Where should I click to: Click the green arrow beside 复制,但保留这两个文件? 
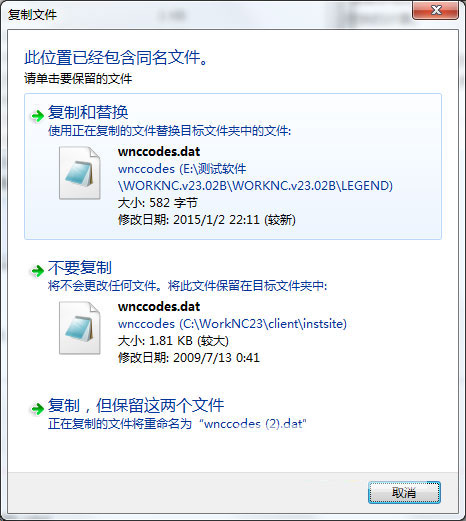[37, 408]
